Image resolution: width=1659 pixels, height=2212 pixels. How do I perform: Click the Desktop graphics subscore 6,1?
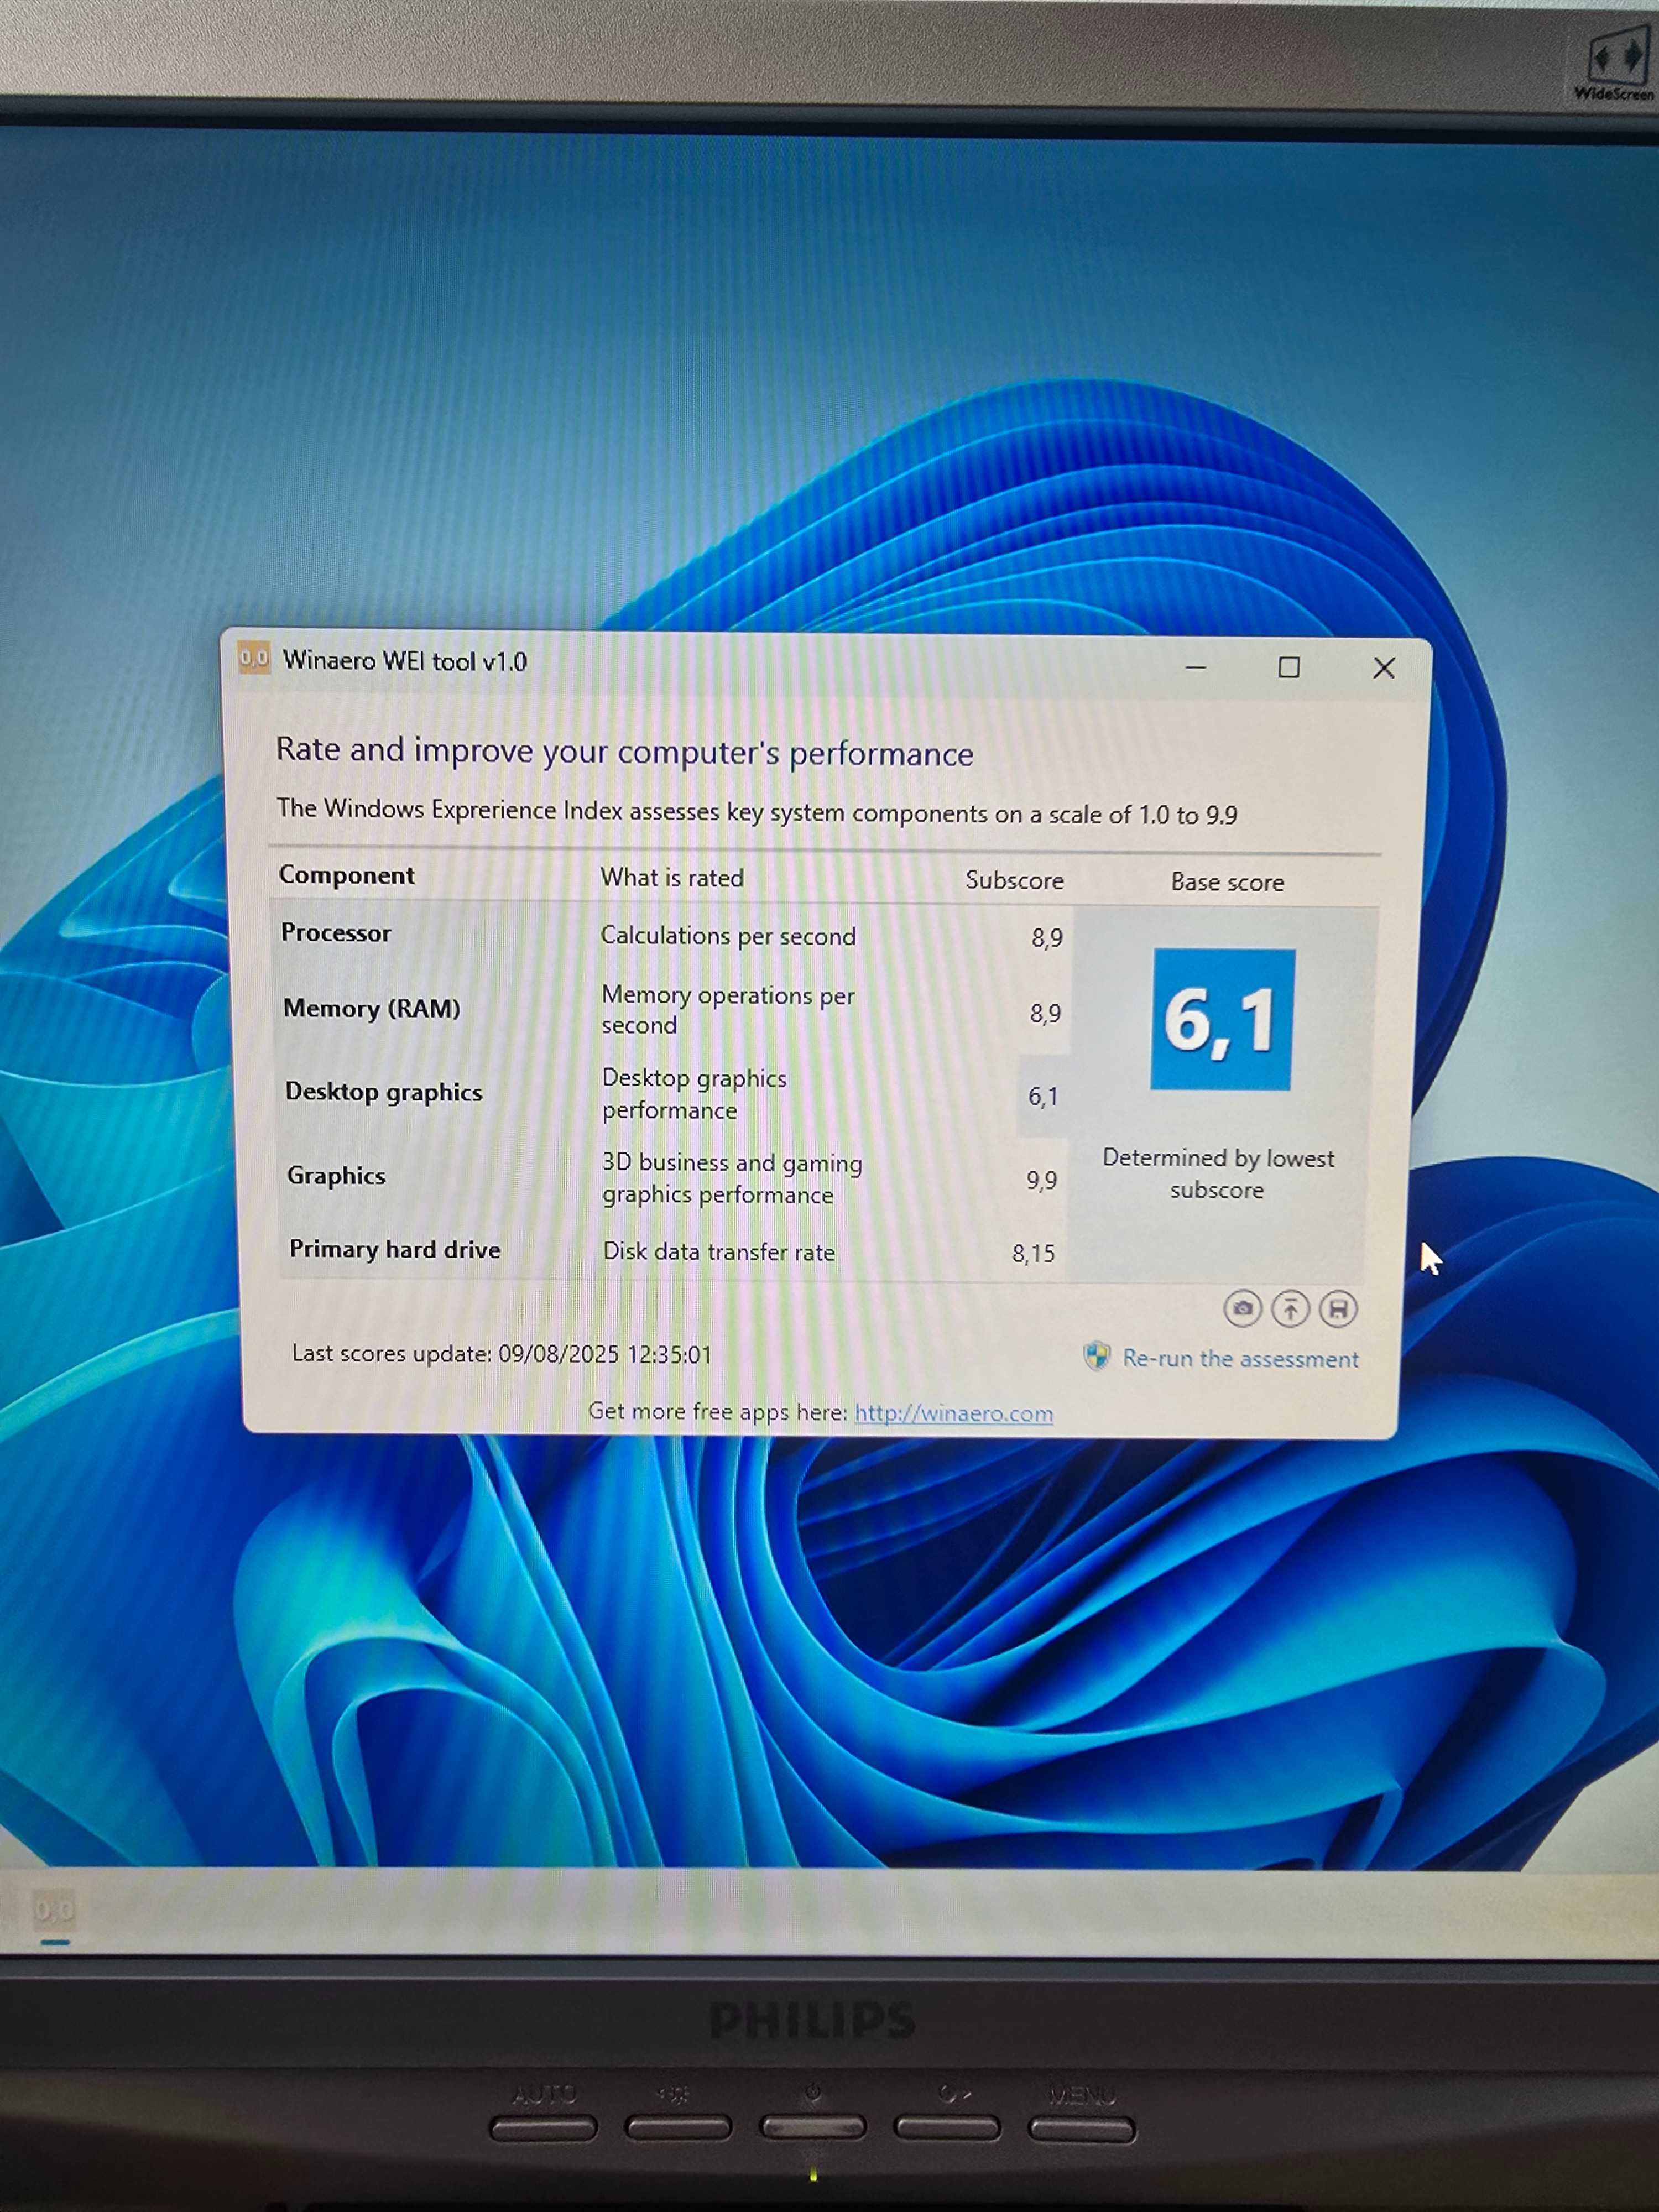click(1043, 1097)
